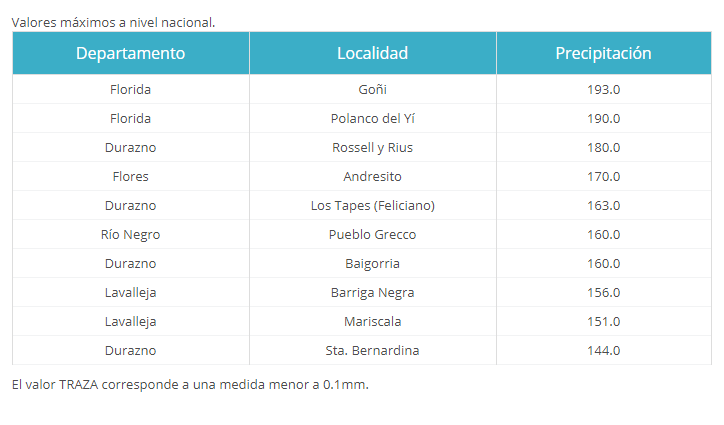Image resolution: width=724 pixels, height=425 pixels.
Task: Click the Departamento column header
Action: 131,53
